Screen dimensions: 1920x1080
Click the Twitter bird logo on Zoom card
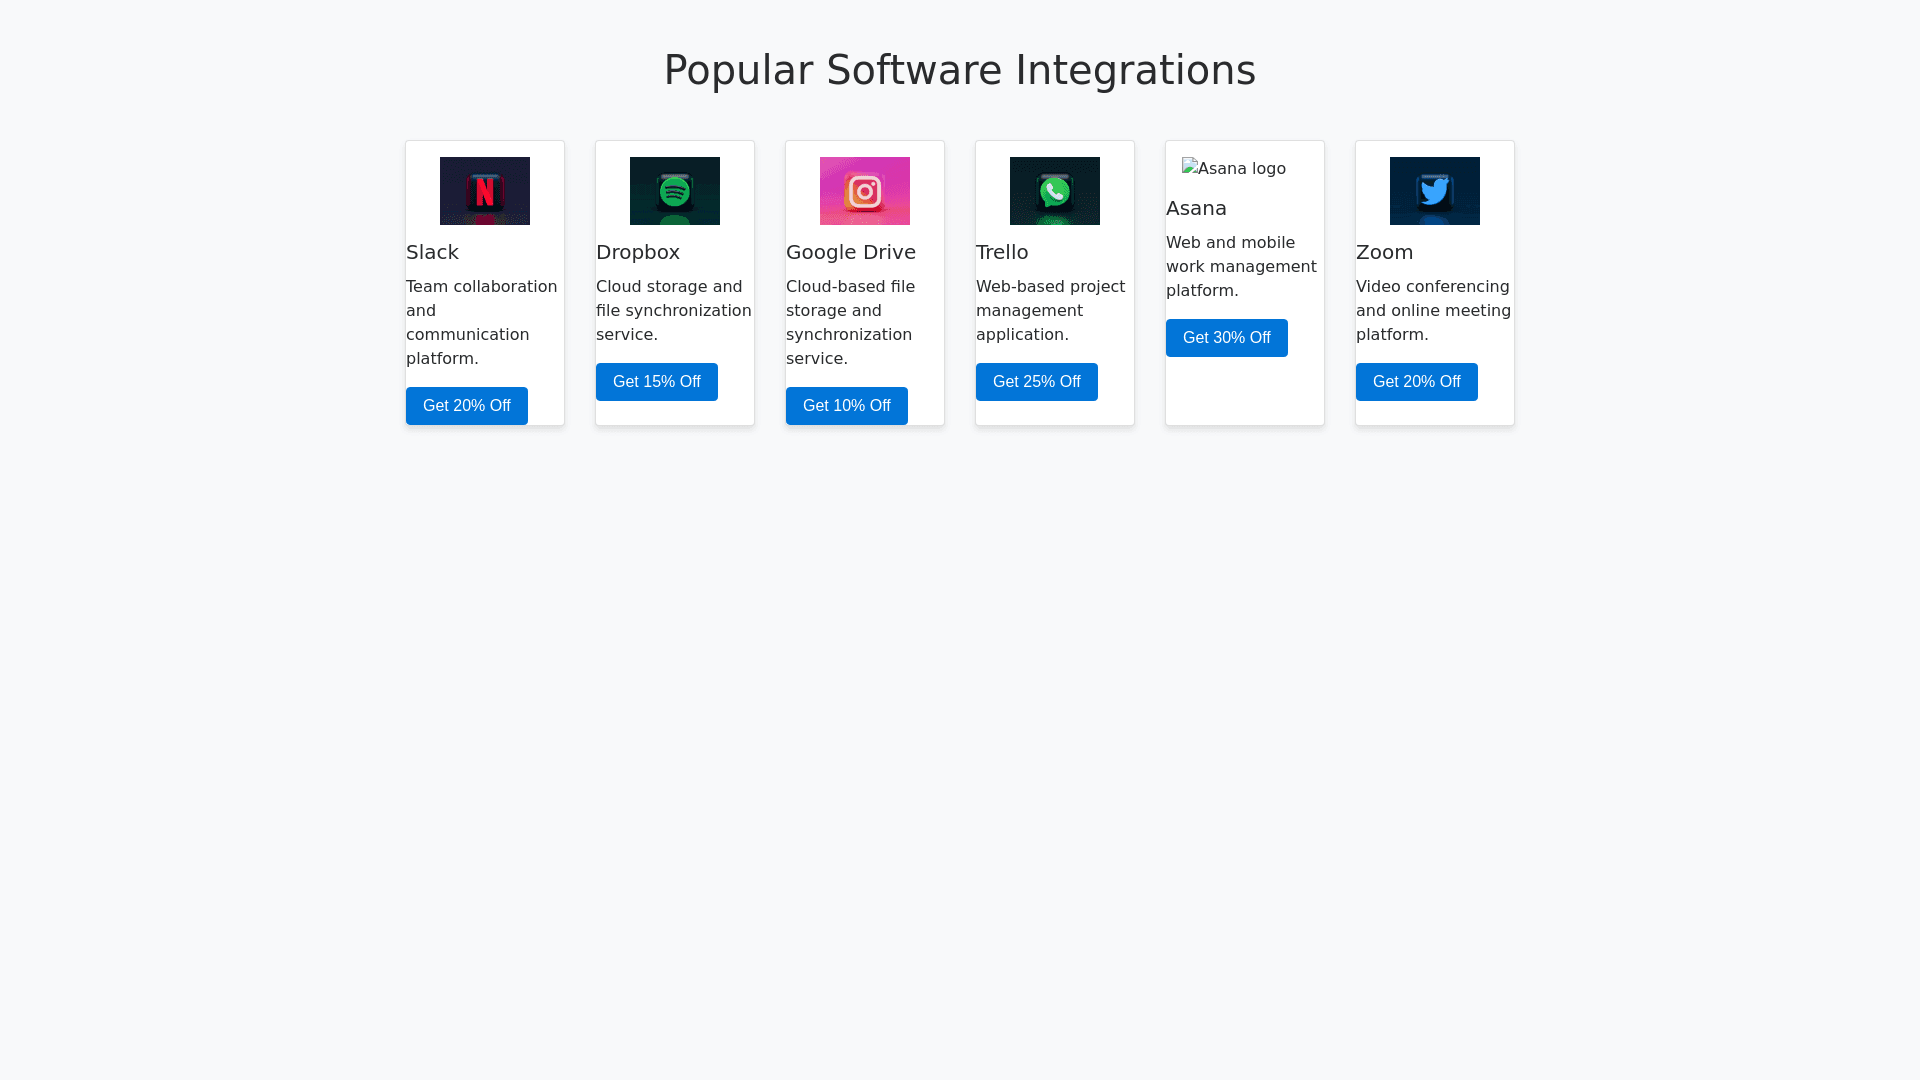(x=1435, y=191)
